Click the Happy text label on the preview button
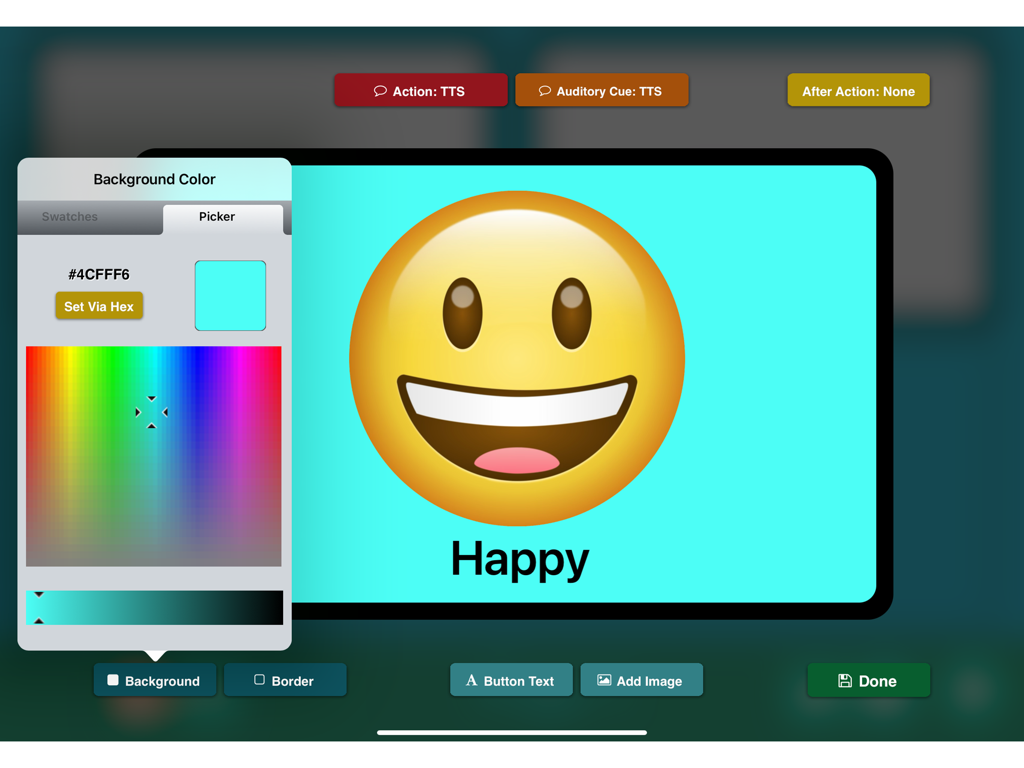1024x768 pixels. click(x=519, y=560)
